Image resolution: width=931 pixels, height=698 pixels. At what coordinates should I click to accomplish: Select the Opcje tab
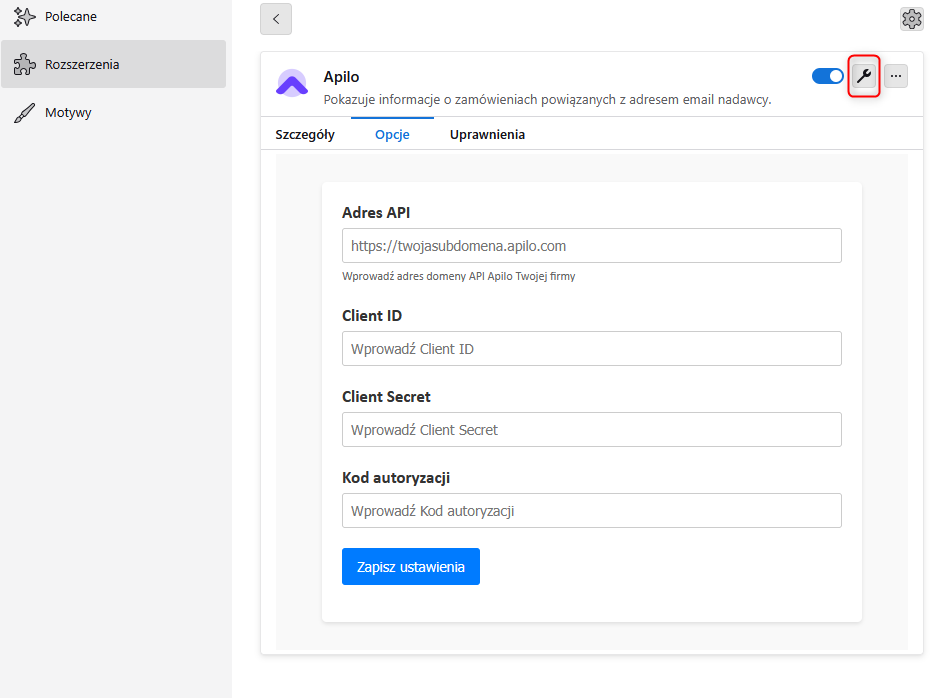[392, 135]
